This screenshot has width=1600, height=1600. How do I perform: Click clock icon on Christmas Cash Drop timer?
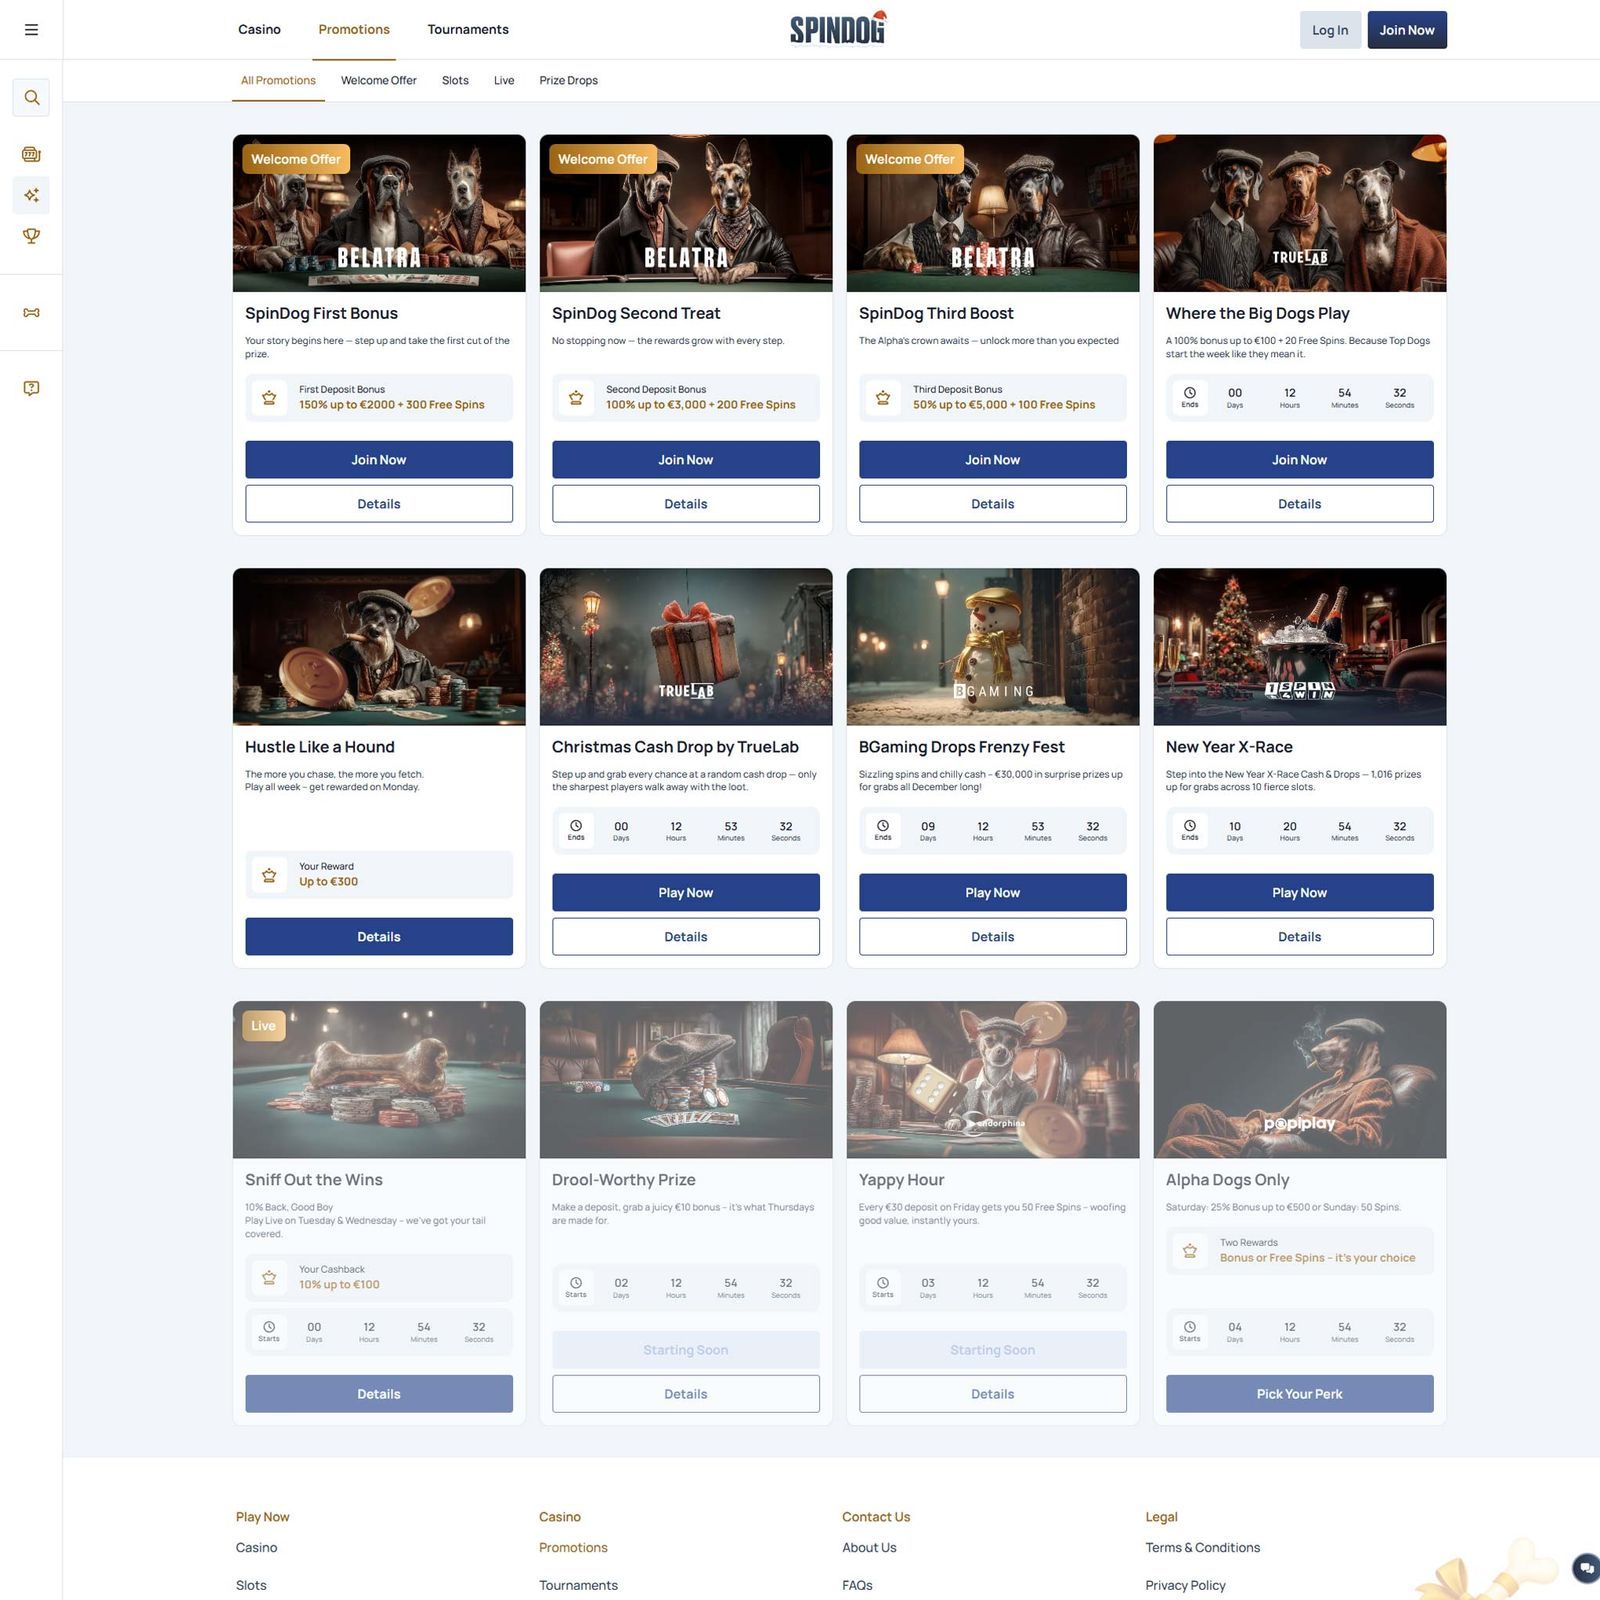[x=576, y=826]
